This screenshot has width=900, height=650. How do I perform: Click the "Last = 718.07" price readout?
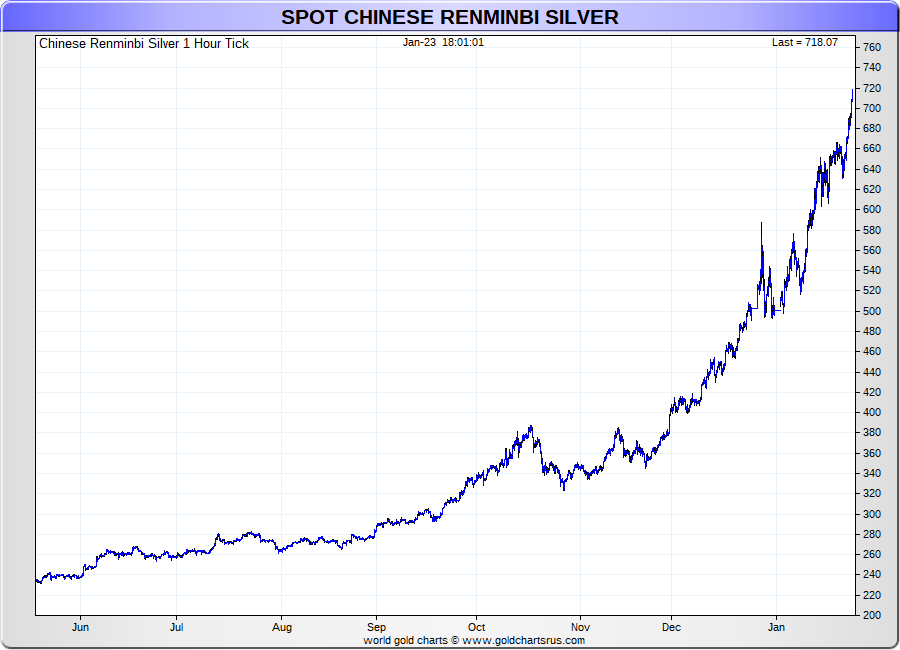[x=804, y=43]
